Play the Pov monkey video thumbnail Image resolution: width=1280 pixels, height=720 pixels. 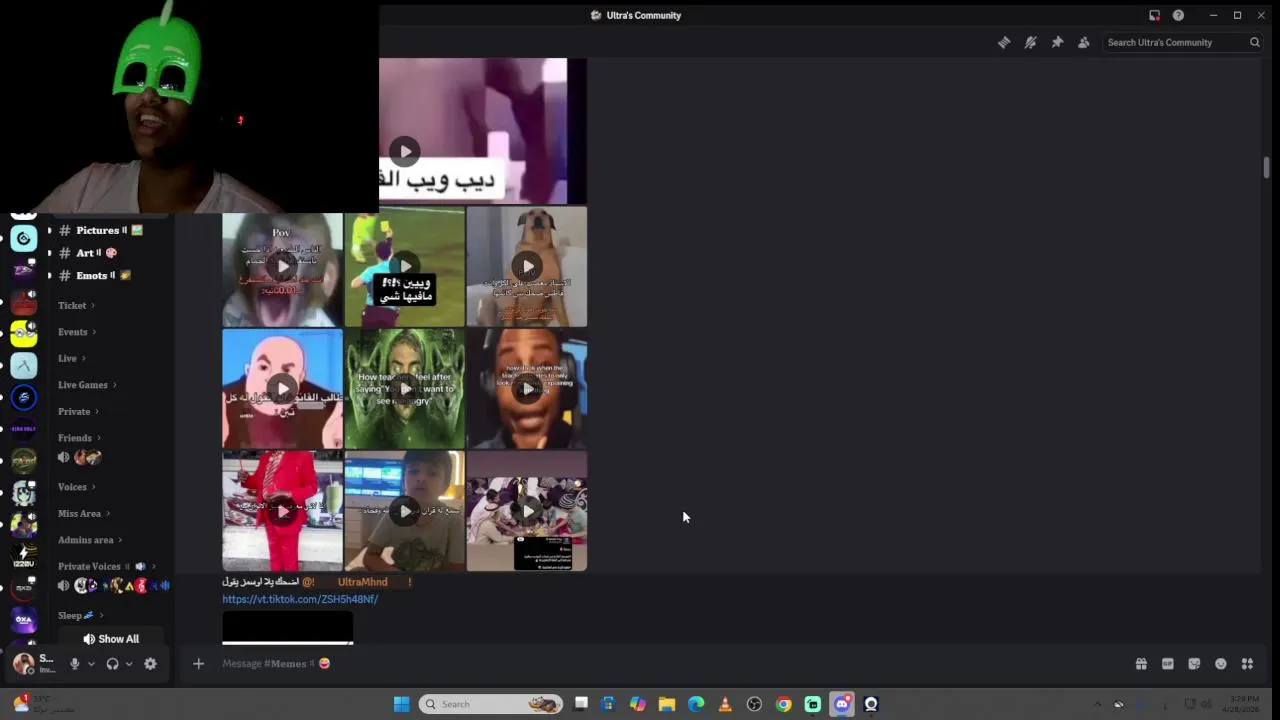tap(282, 267)
